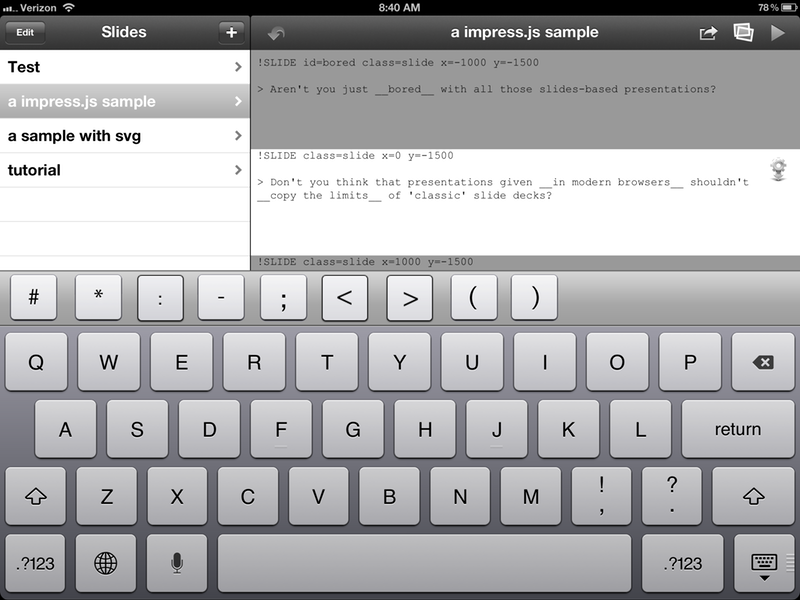This screenshot has width=800, height=600.
Task: Tap the battery indicator in status bar
Action: [x=789, y=8]
